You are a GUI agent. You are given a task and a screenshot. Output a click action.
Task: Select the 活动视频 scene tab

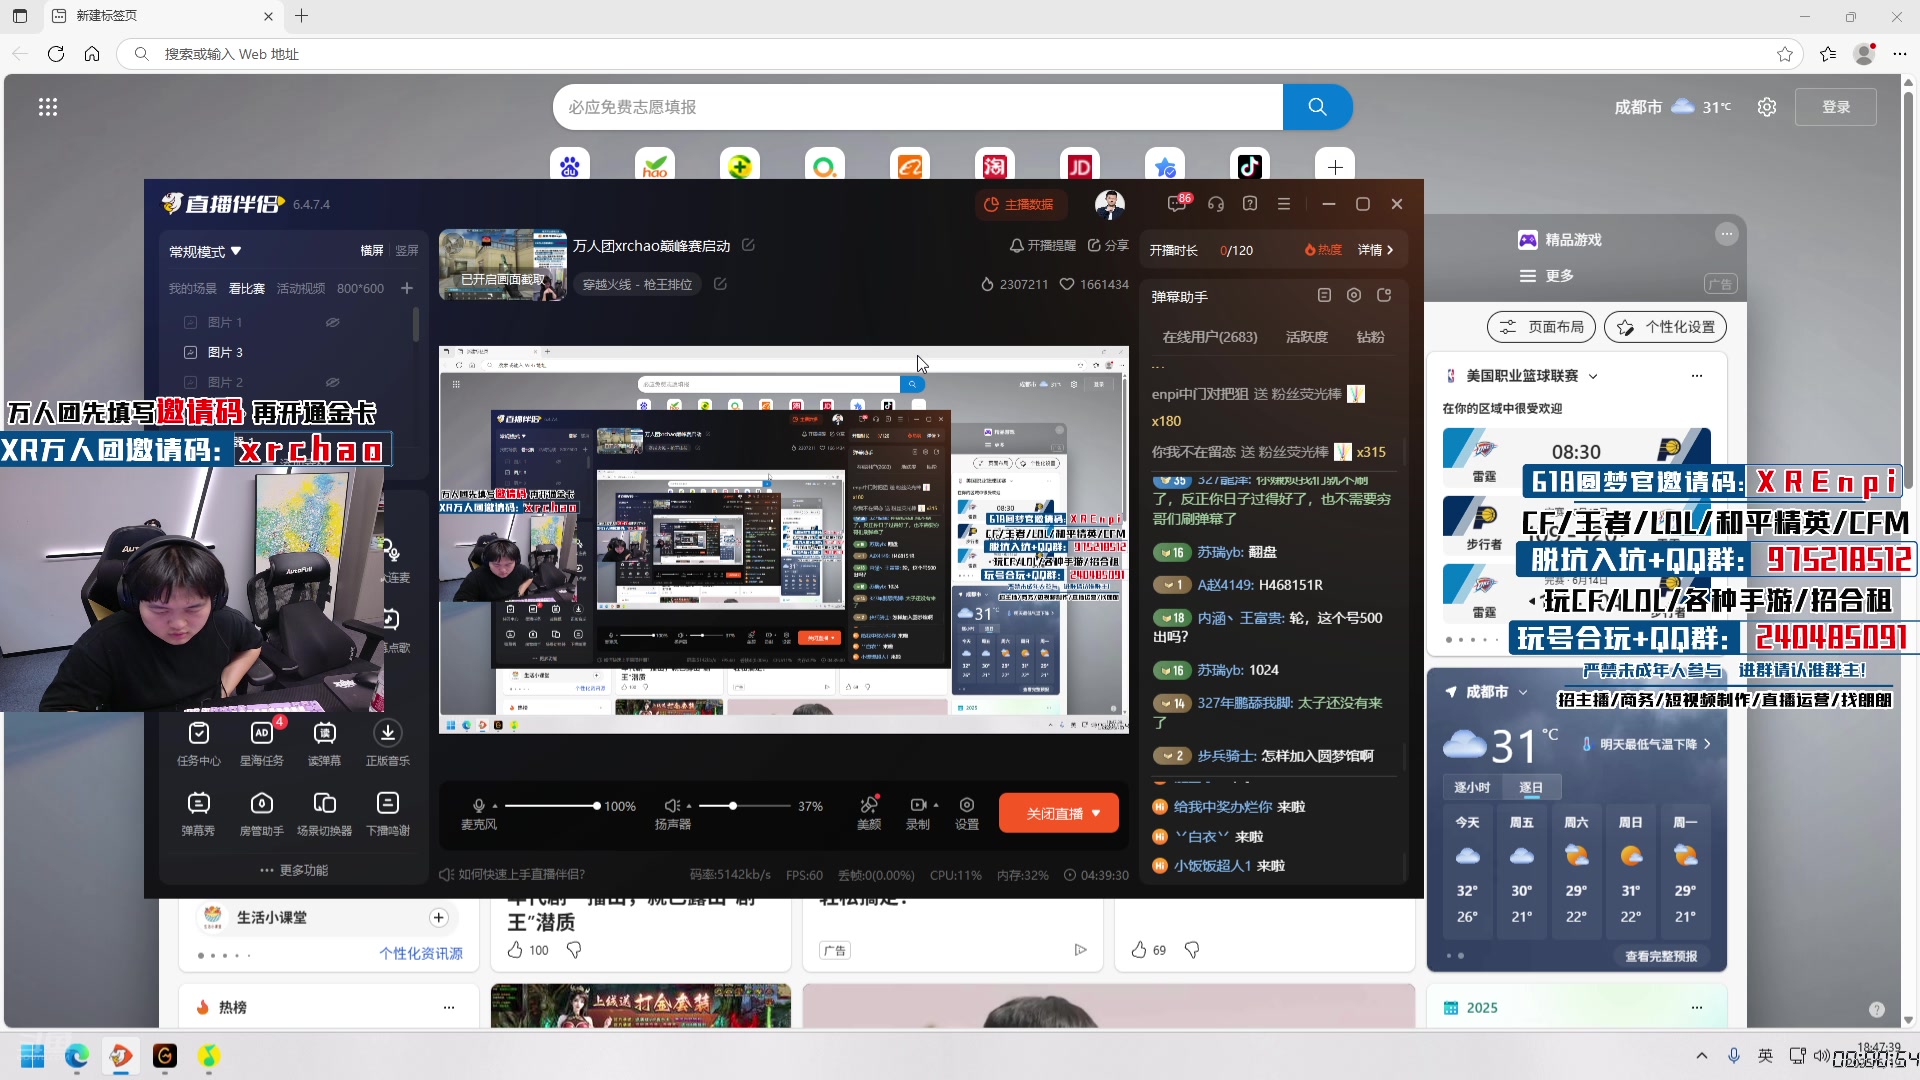pos(301,288)
